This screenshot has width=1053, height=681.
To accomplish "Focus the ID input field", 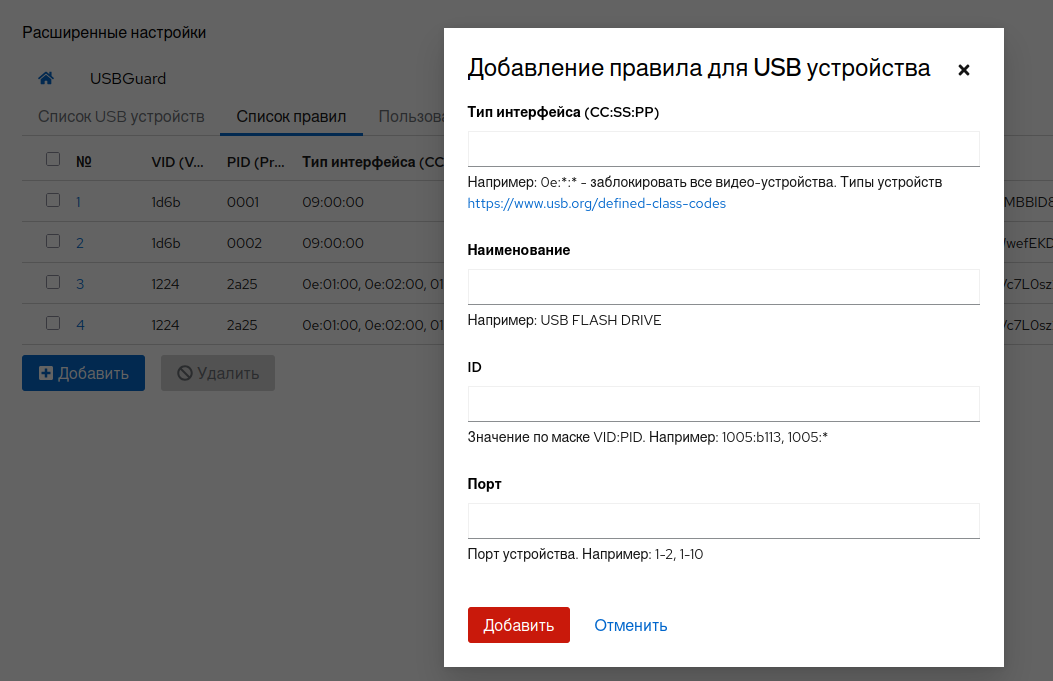I will coord(723,403).
